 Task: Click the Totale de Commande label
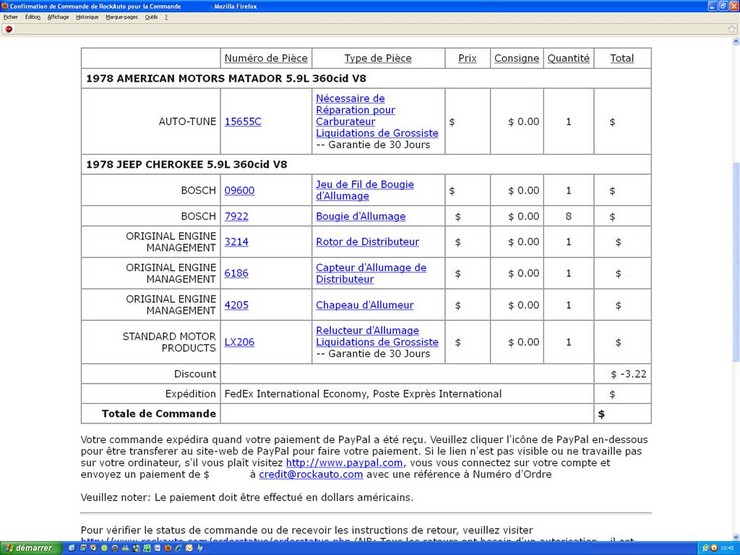(159, 413)
